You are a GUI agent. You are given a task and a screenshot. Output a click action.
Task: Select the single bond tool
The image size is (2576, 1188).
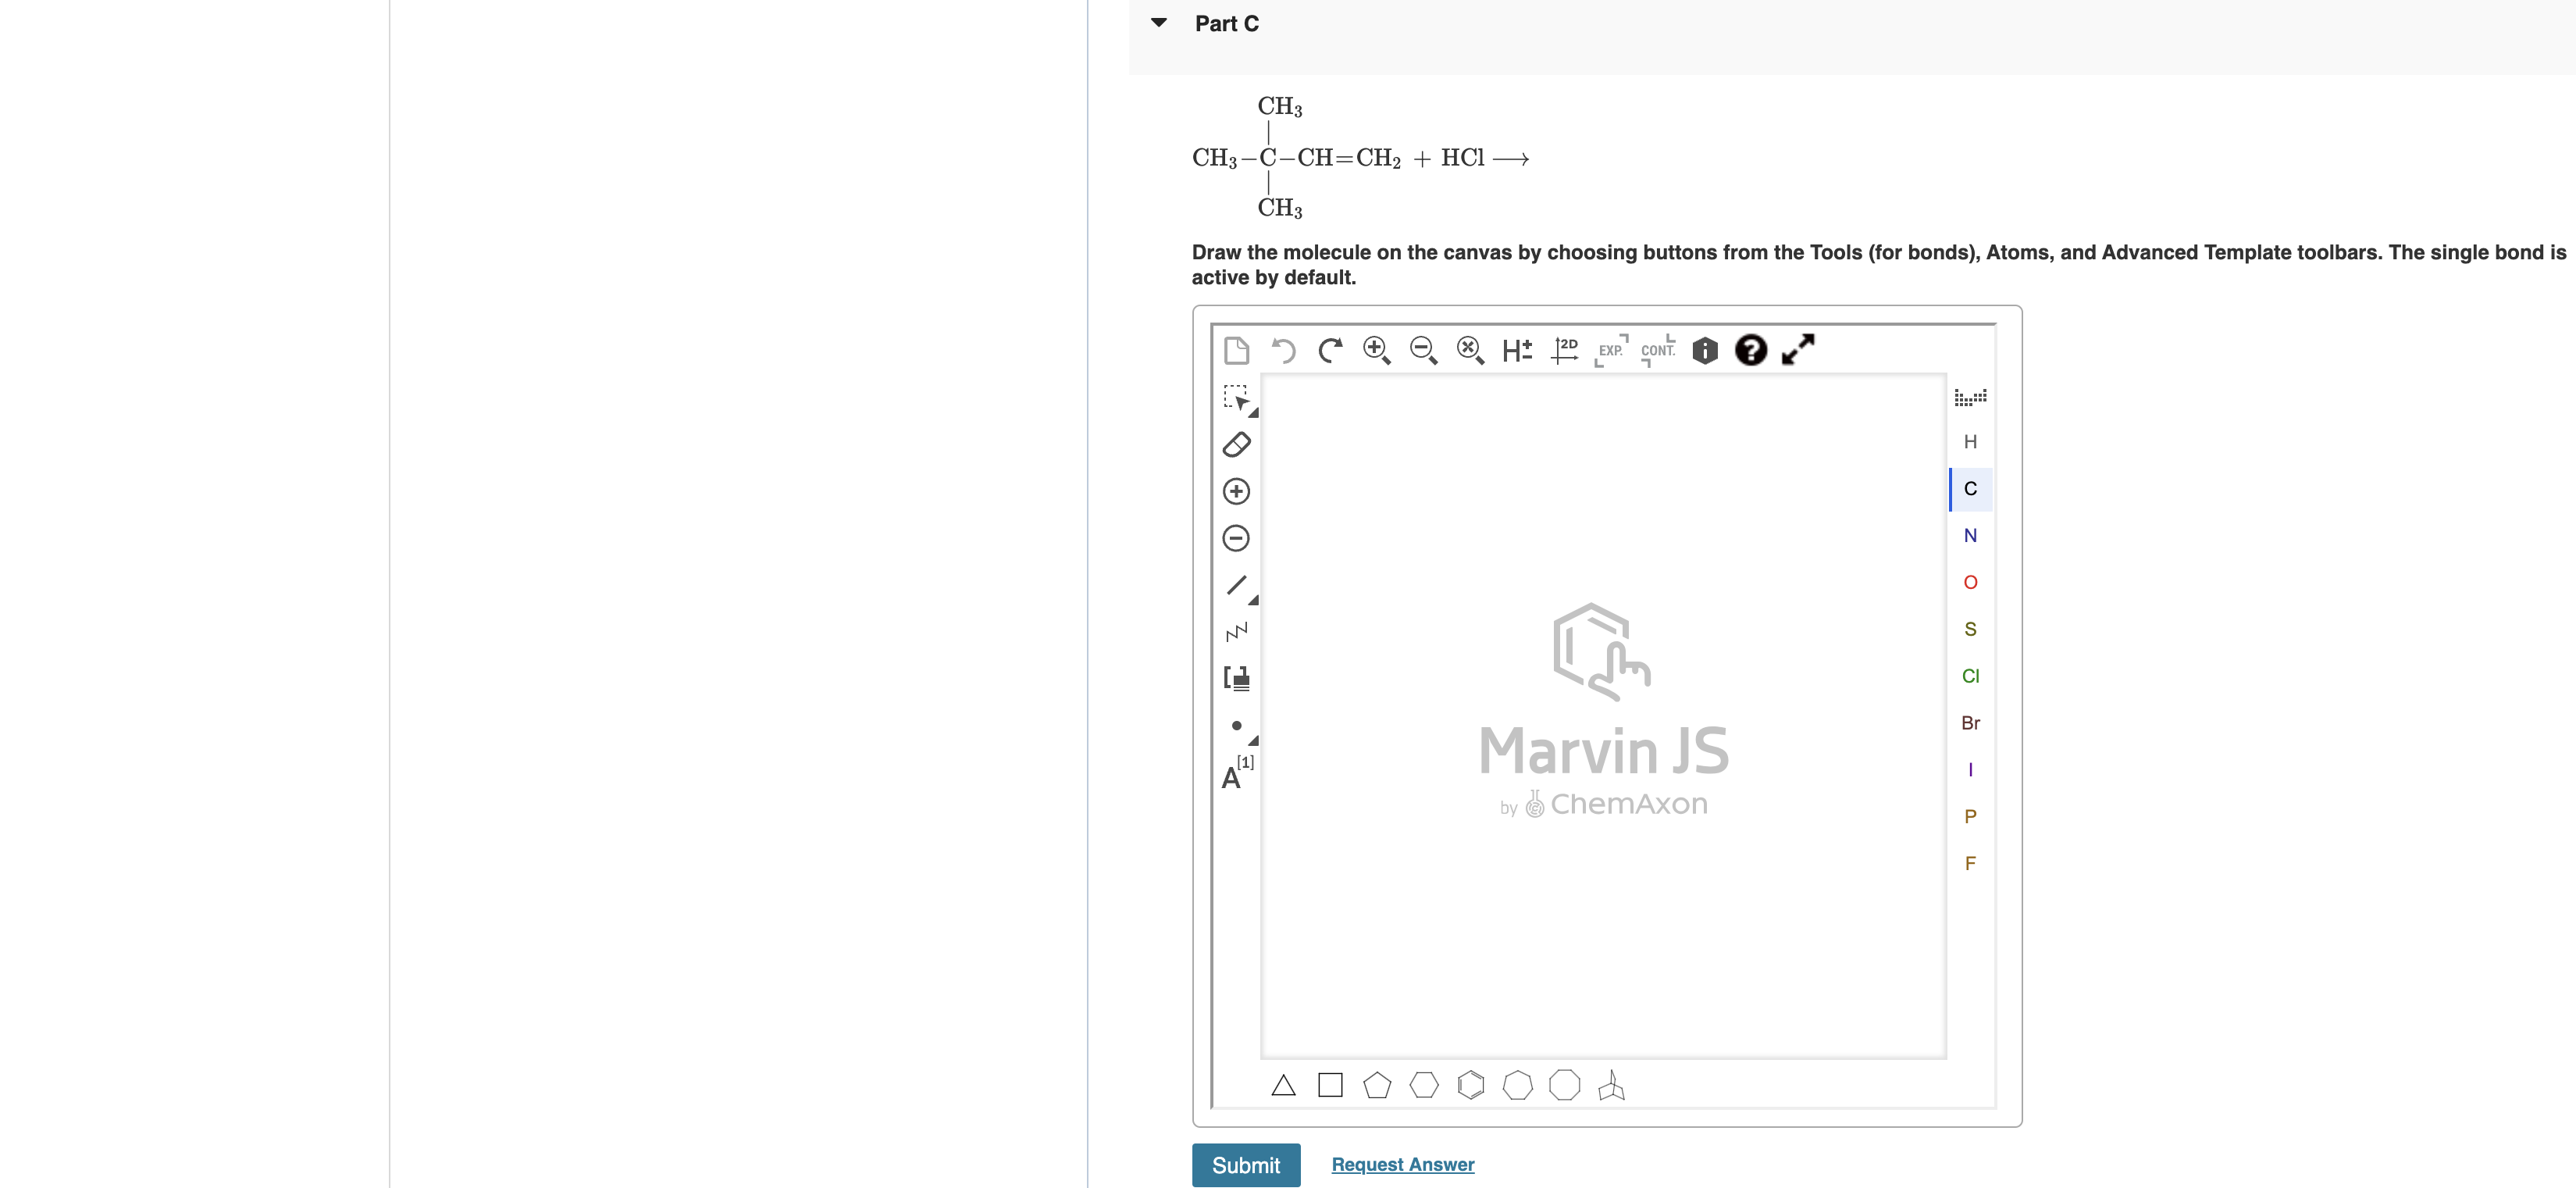(1237, 585)
